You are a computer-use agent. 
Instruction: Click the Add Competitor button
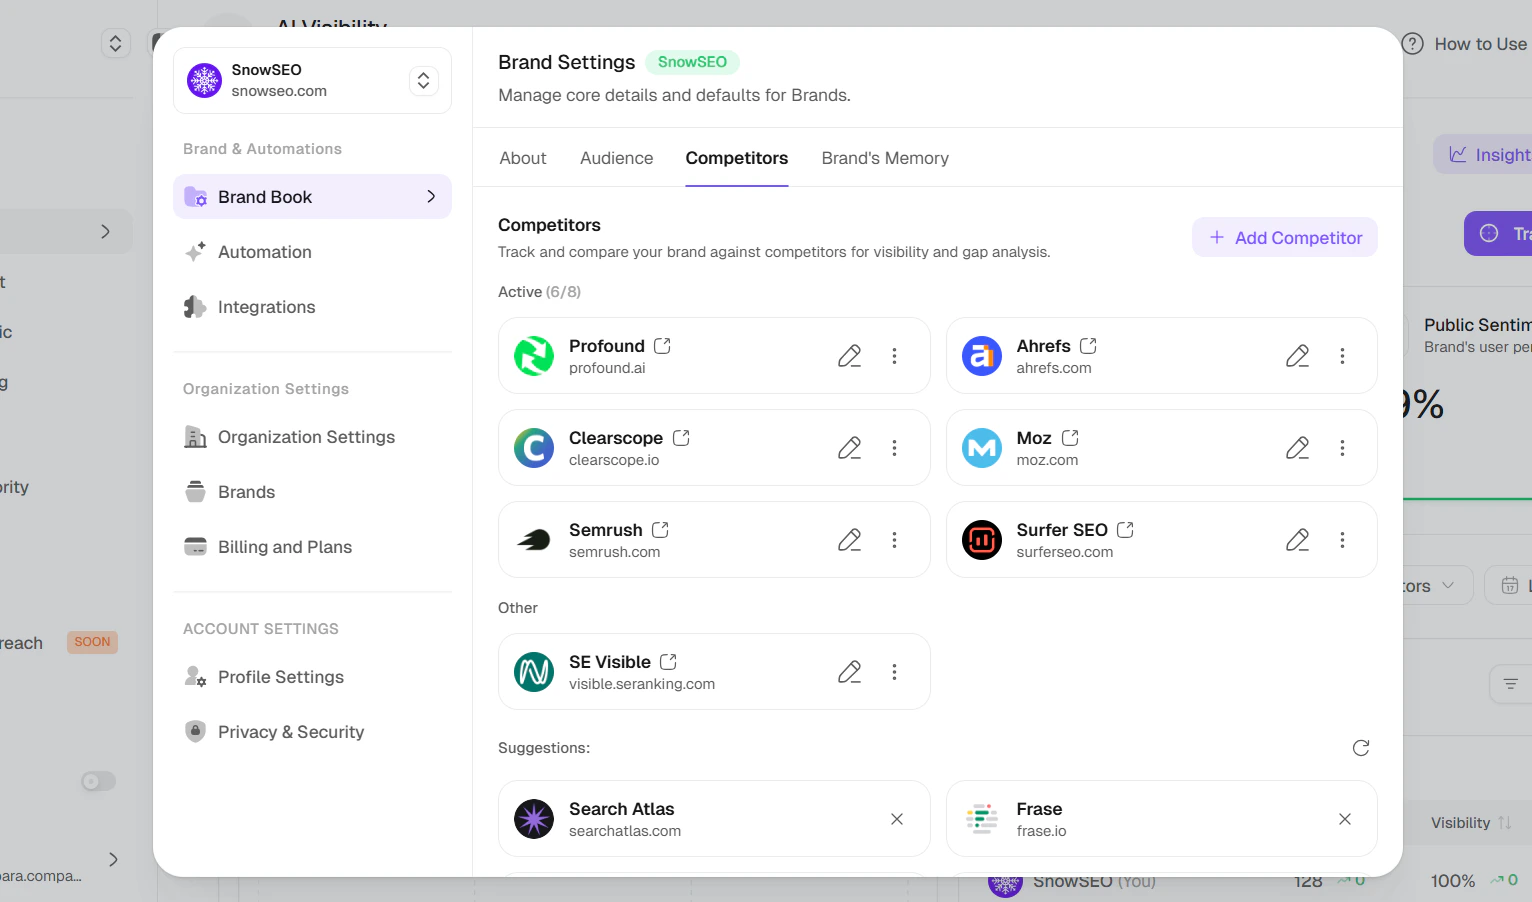[x=1284, y=237]
